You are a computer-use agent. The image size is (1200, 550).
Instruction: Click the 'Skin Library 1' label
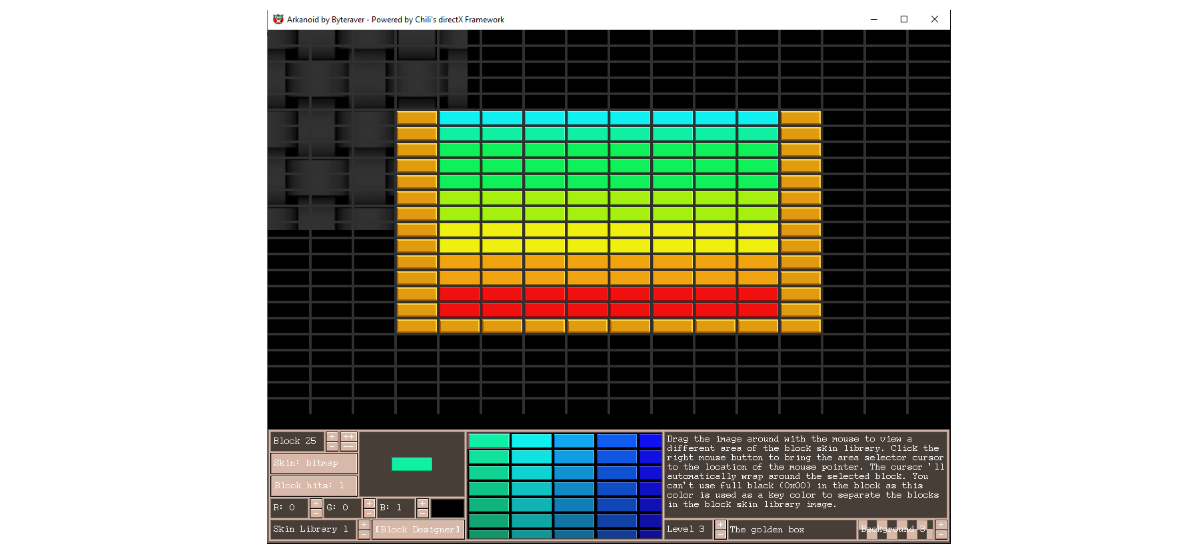tap(313, 530)
